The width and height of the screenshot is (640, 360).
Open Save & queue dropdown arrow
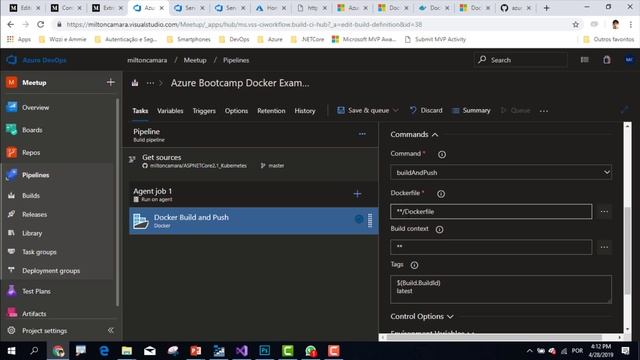click(x=396, y=110)
